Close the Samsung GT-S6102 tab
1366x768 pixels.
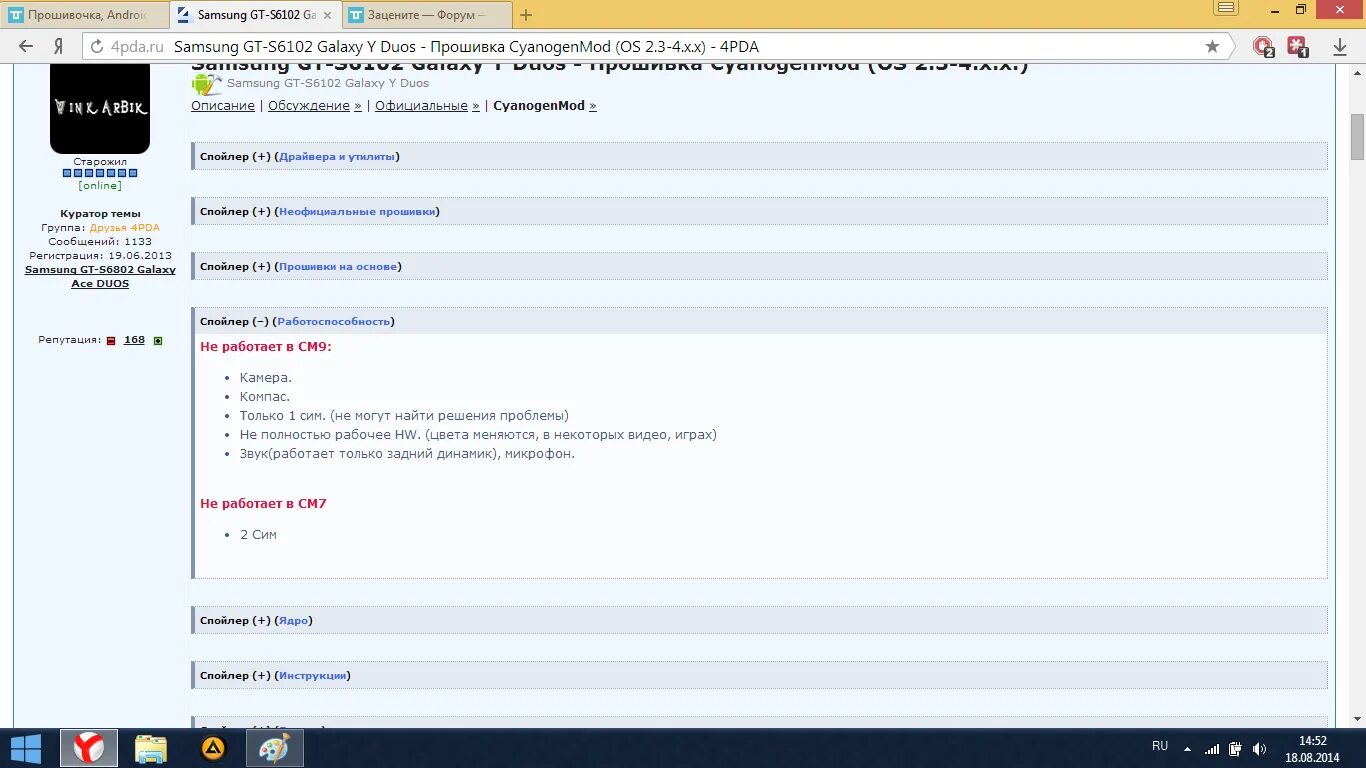[327, 15]
